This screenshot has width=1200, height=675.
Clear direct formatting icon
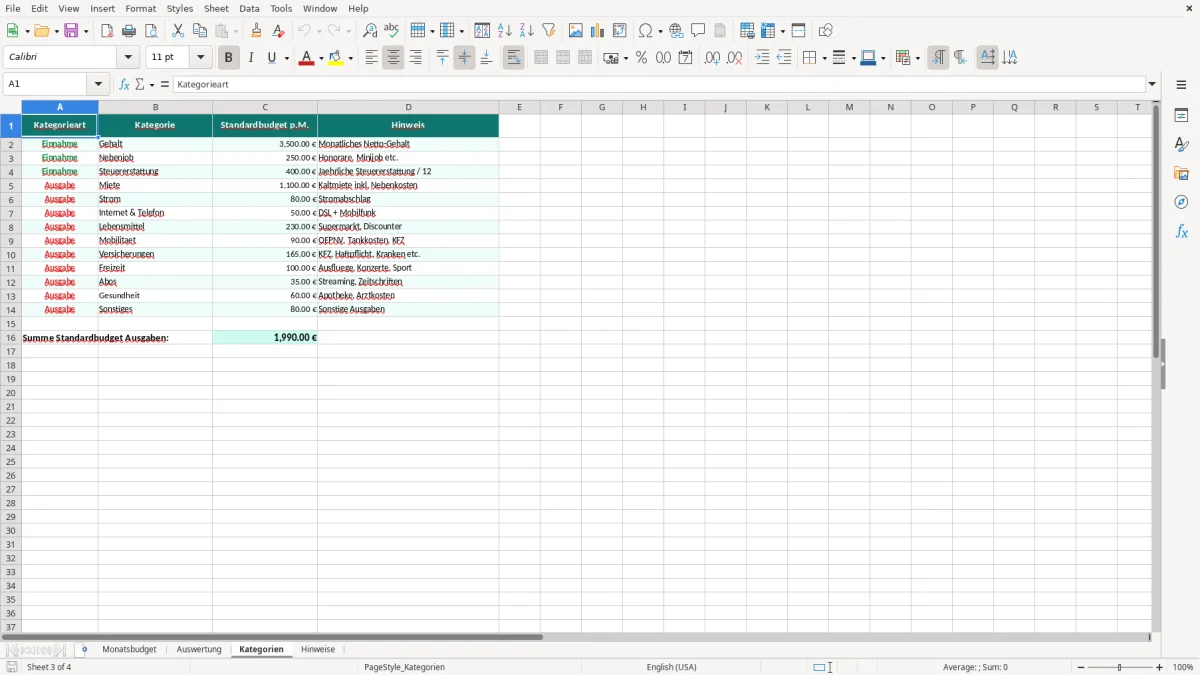279,31
